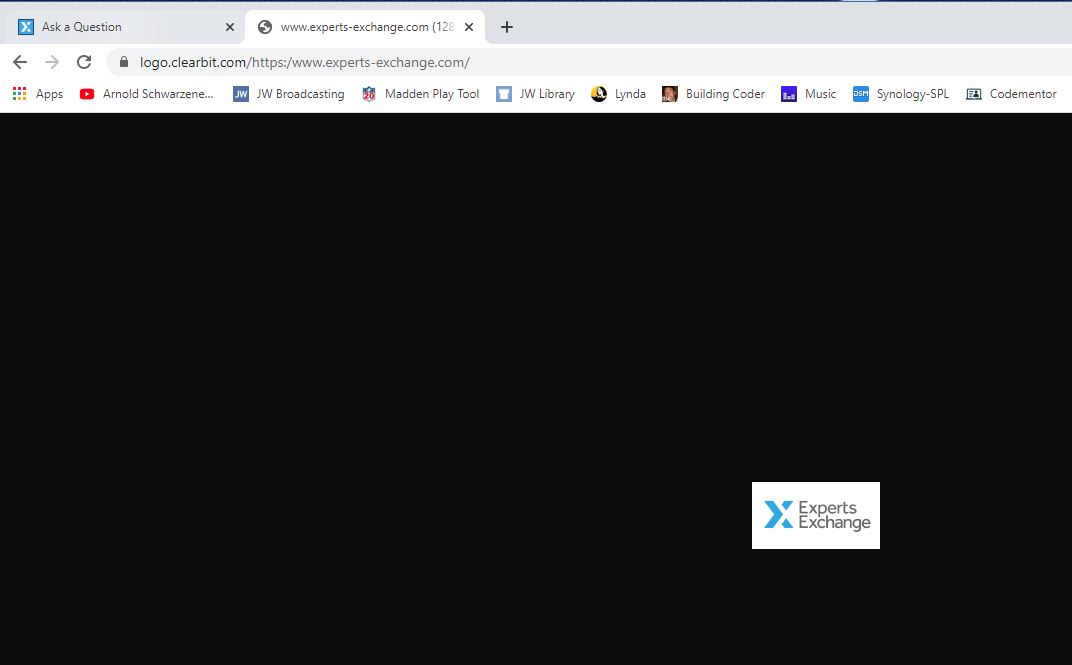Click the Lynda bookmark favicon

pyautogui.click(x=598, y=94)
